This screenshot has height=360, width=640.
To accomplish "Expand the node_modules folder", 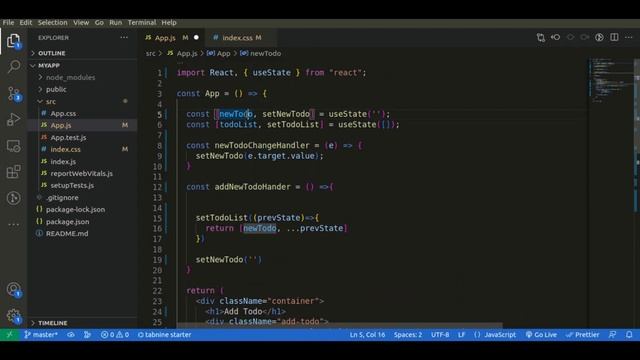I will point(82,77).
